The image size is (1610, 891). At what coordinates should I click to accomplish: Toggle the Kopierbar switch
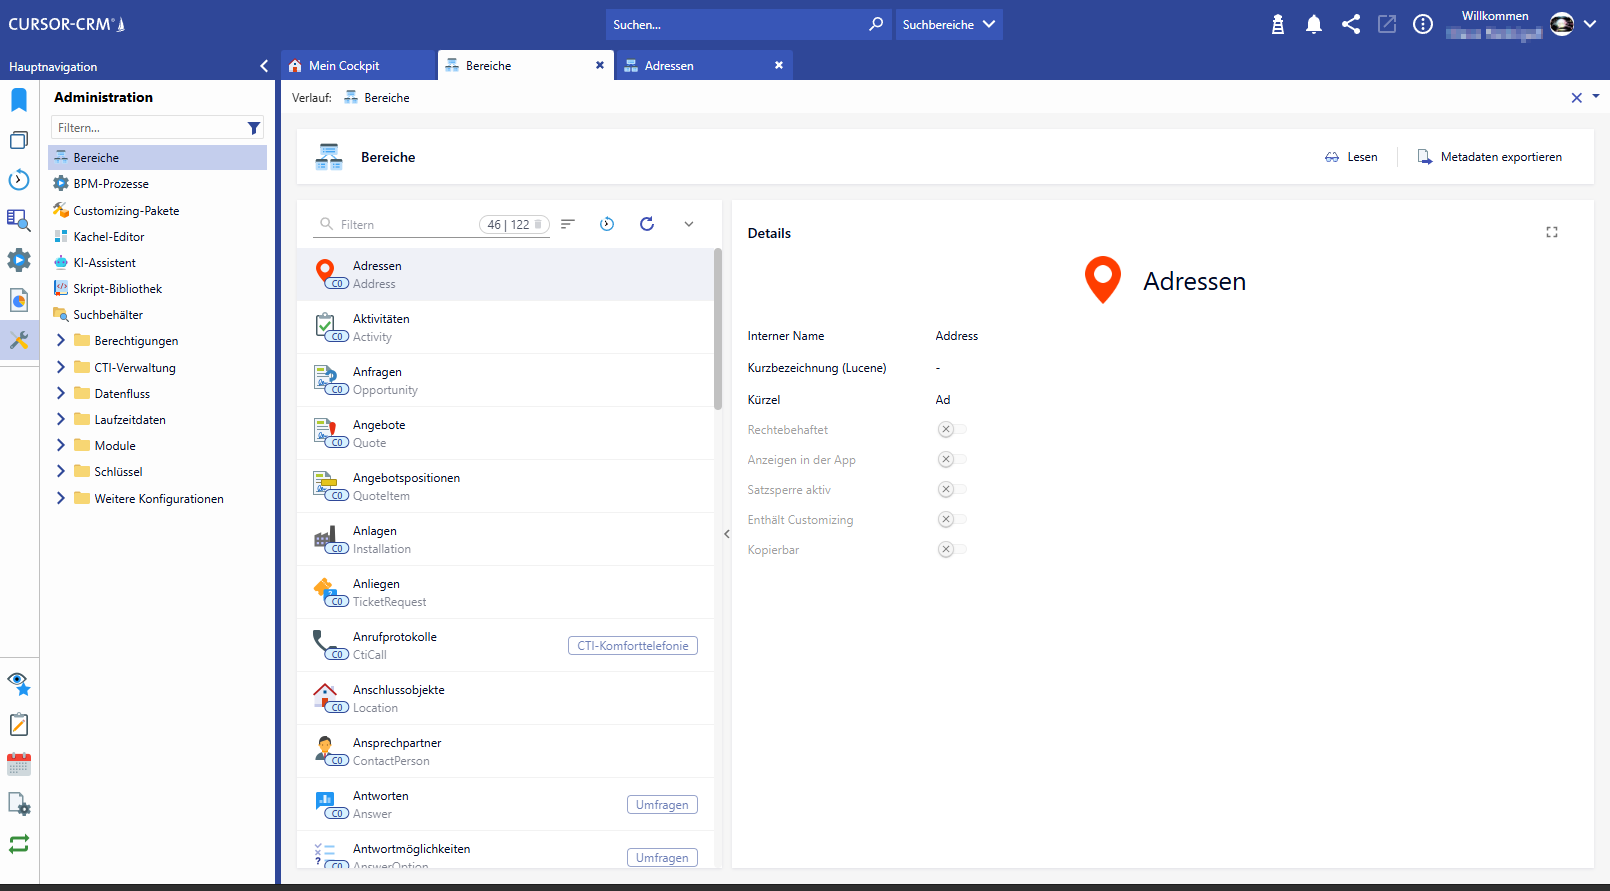pos(952,550)
